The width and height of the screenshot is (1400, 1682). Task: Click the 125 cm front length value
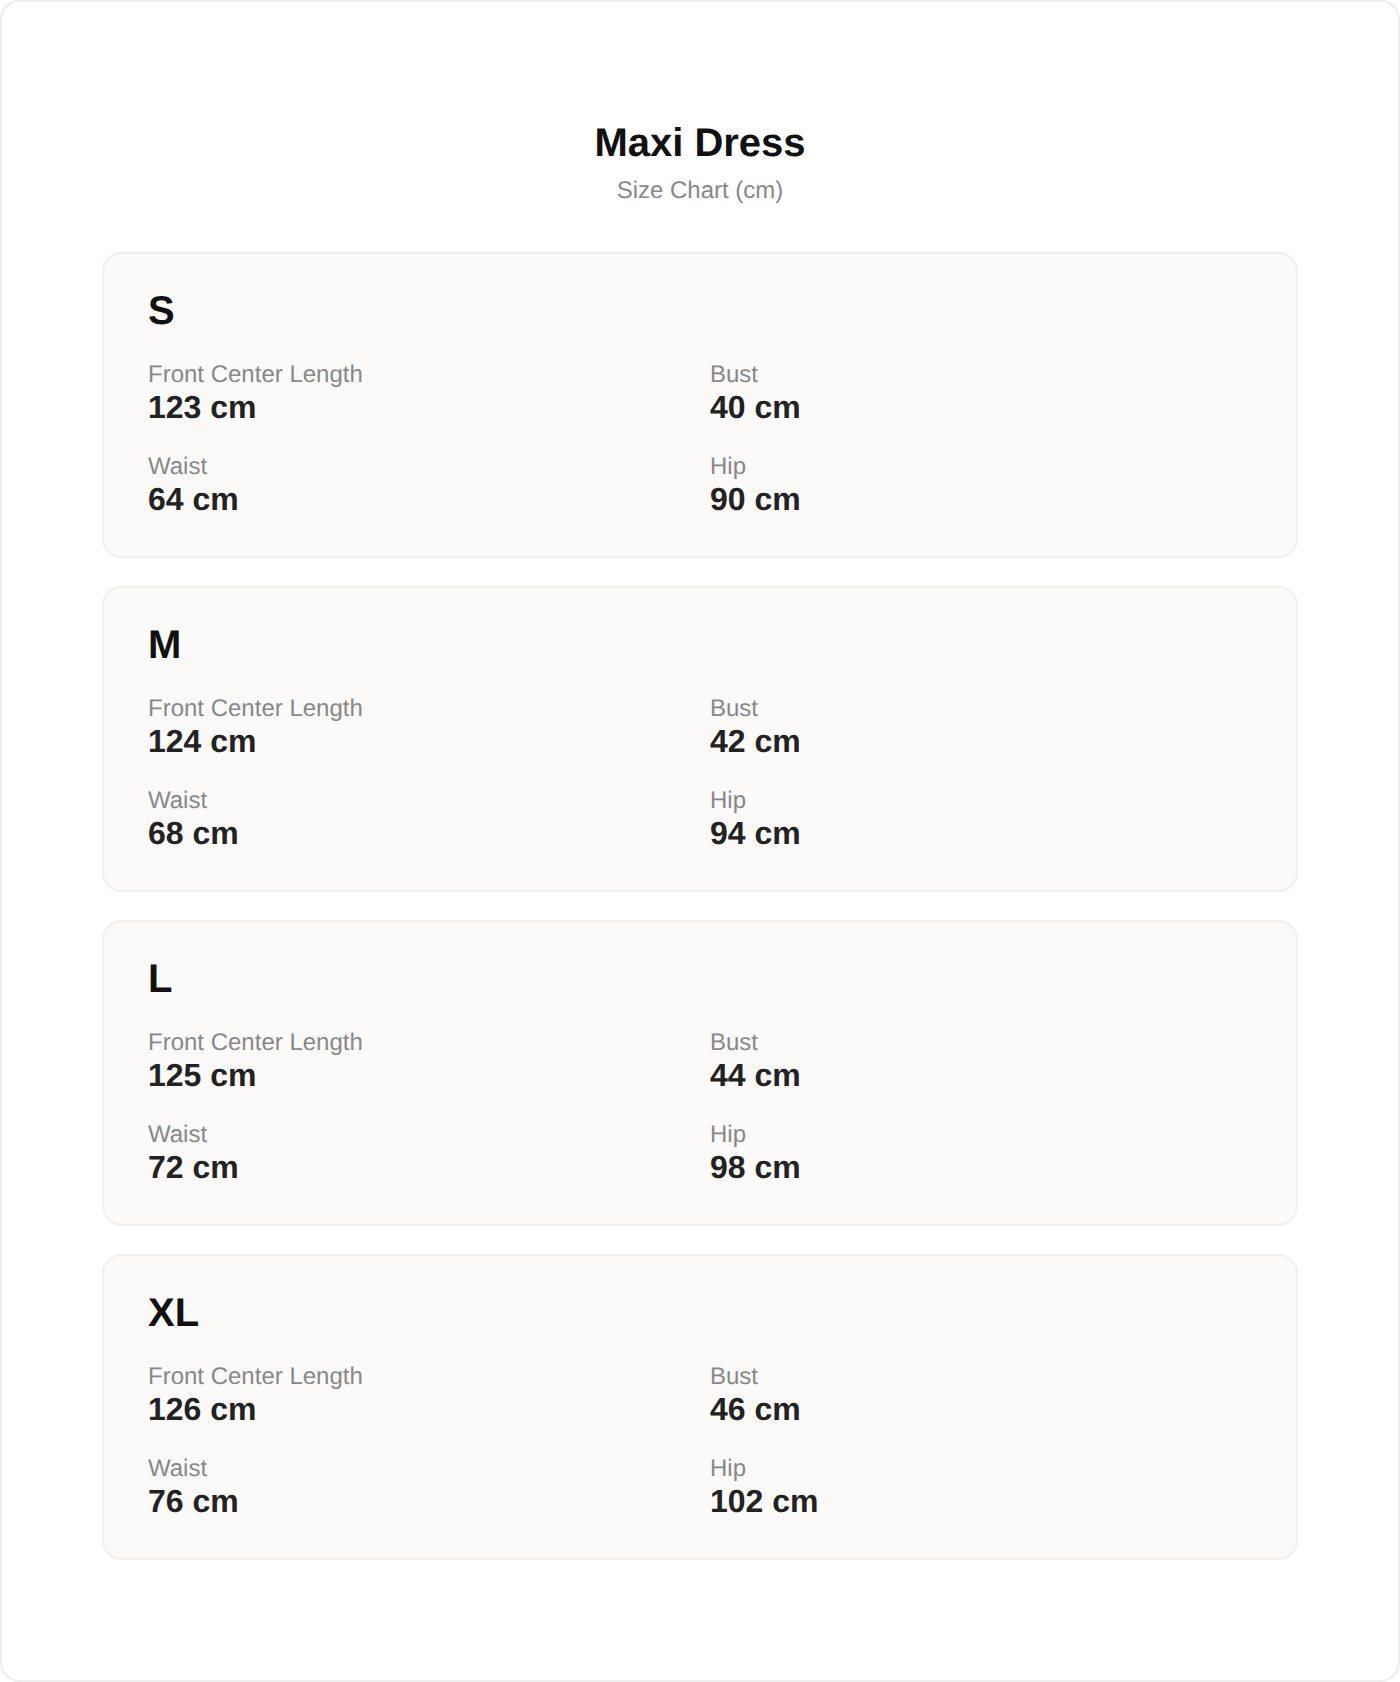[x=202, y=1076]
